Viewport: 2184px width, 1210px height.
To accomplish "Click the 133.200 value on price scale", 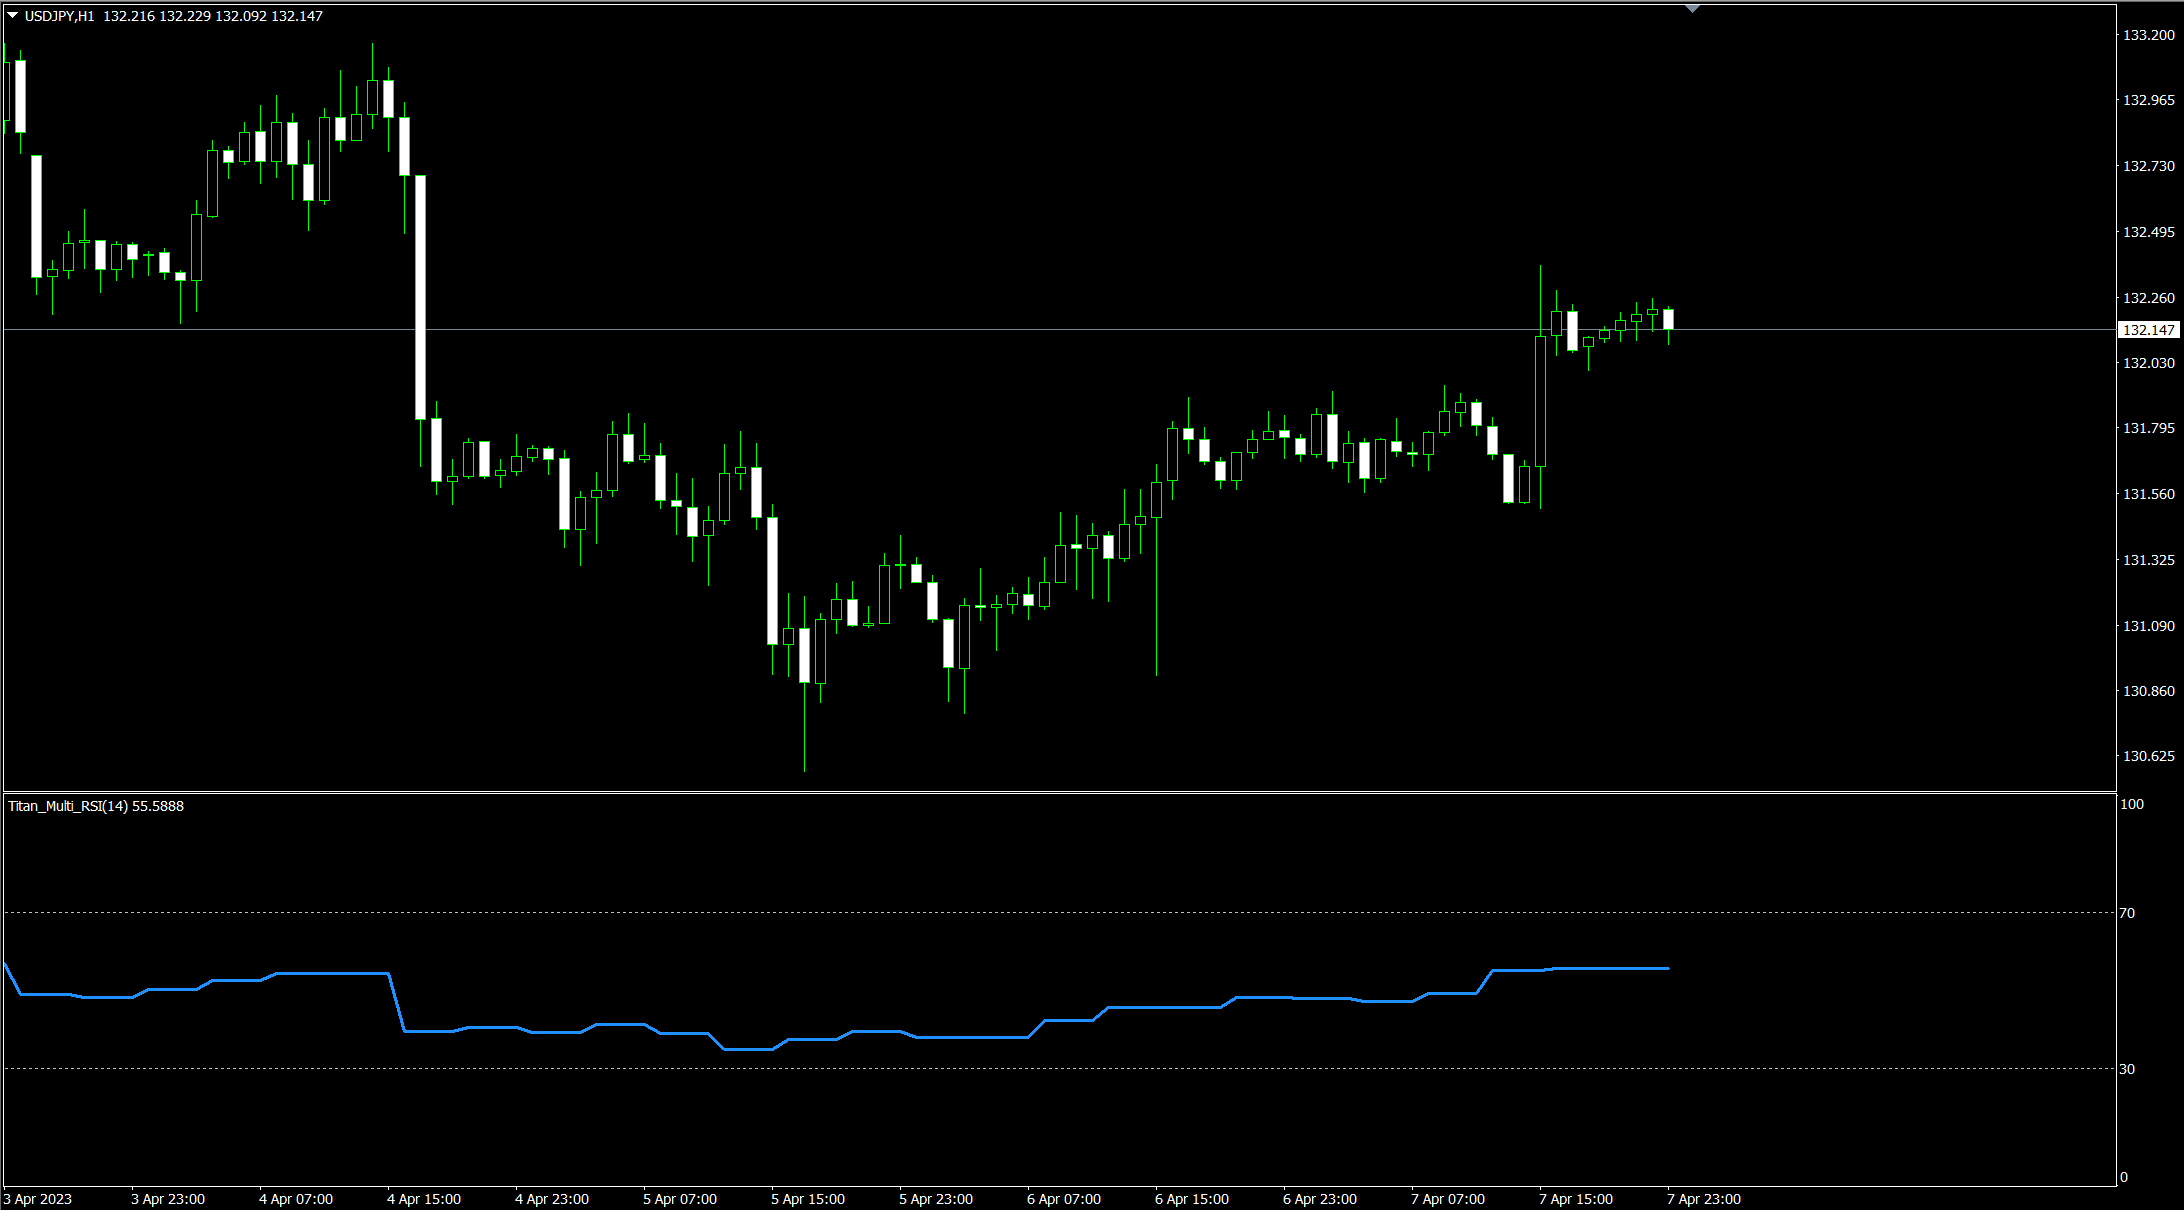I will coord(2148,35).
